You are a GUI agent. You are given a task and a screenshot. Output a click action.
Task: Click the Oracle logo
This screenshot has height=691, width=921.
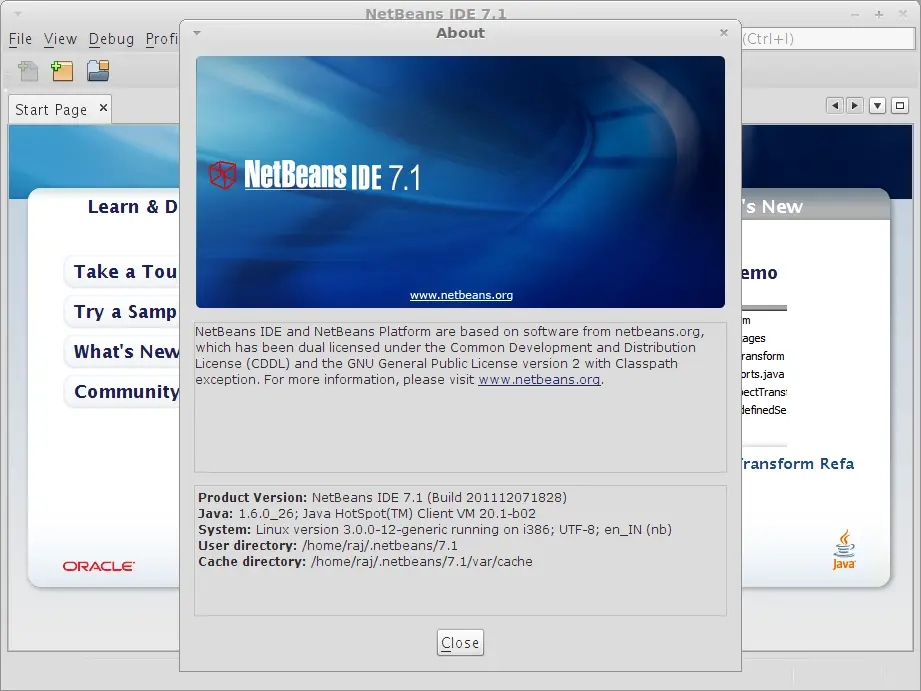99,566
